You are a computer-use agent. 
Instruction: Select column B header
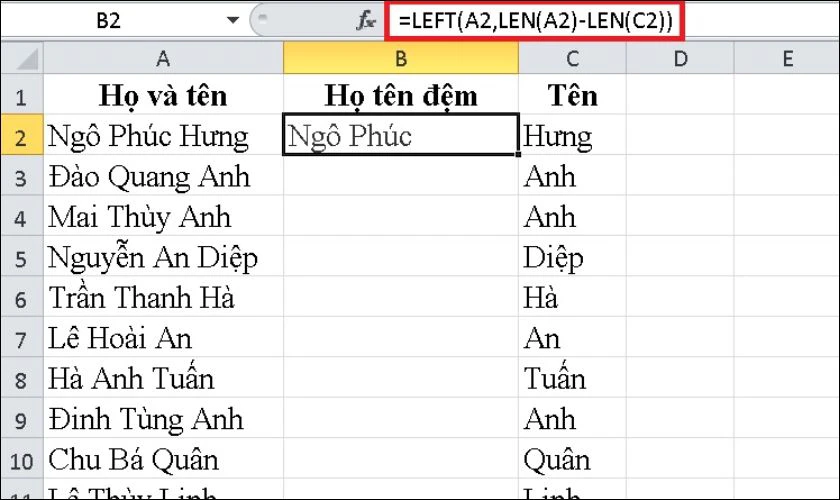[401, 58]
